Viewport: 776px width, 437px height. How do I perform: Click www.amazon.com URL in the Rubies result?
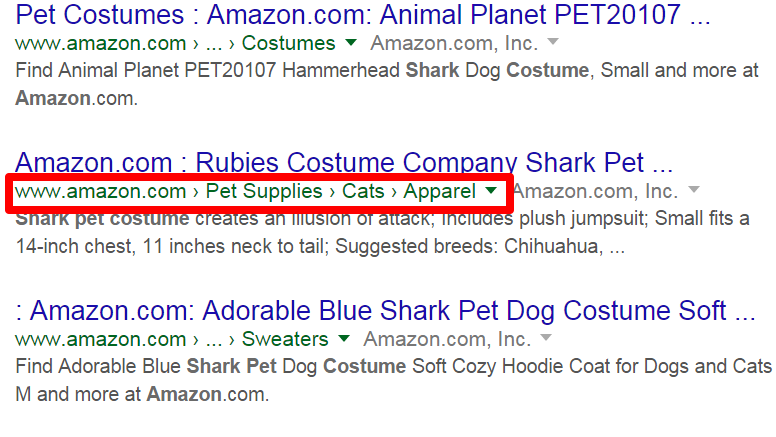(101, 191)
